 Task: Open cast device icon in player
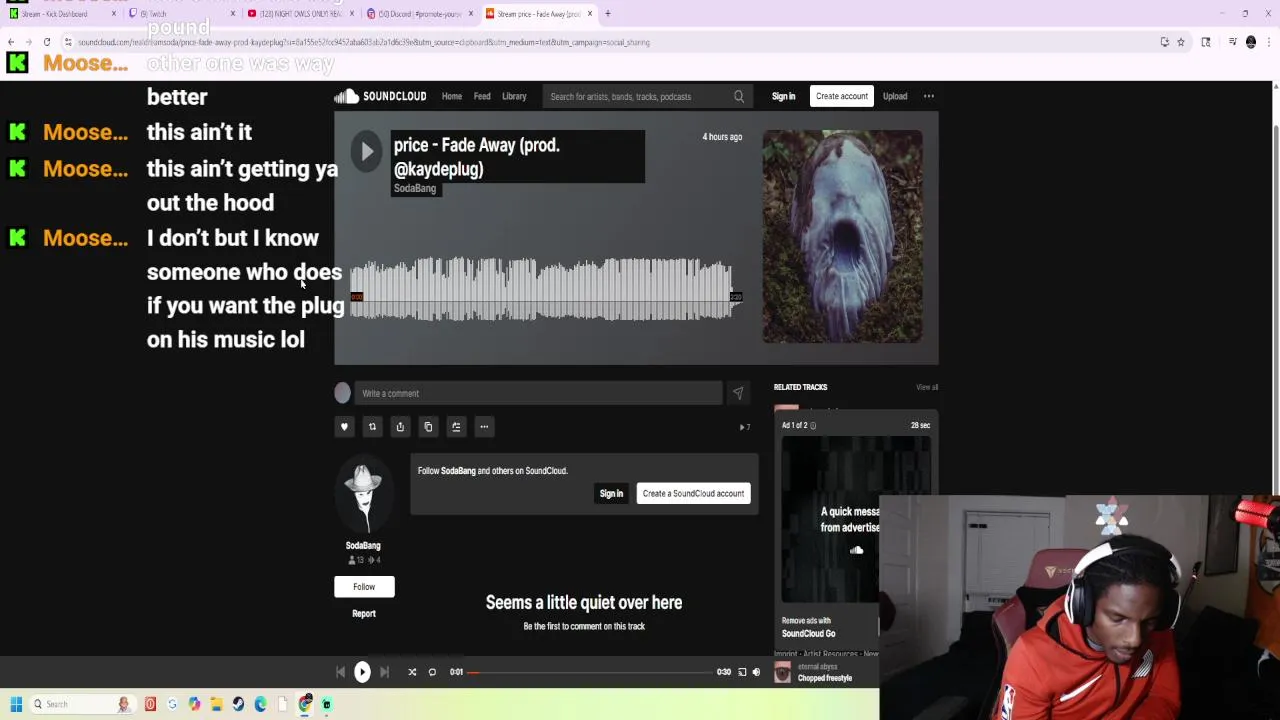742,672
